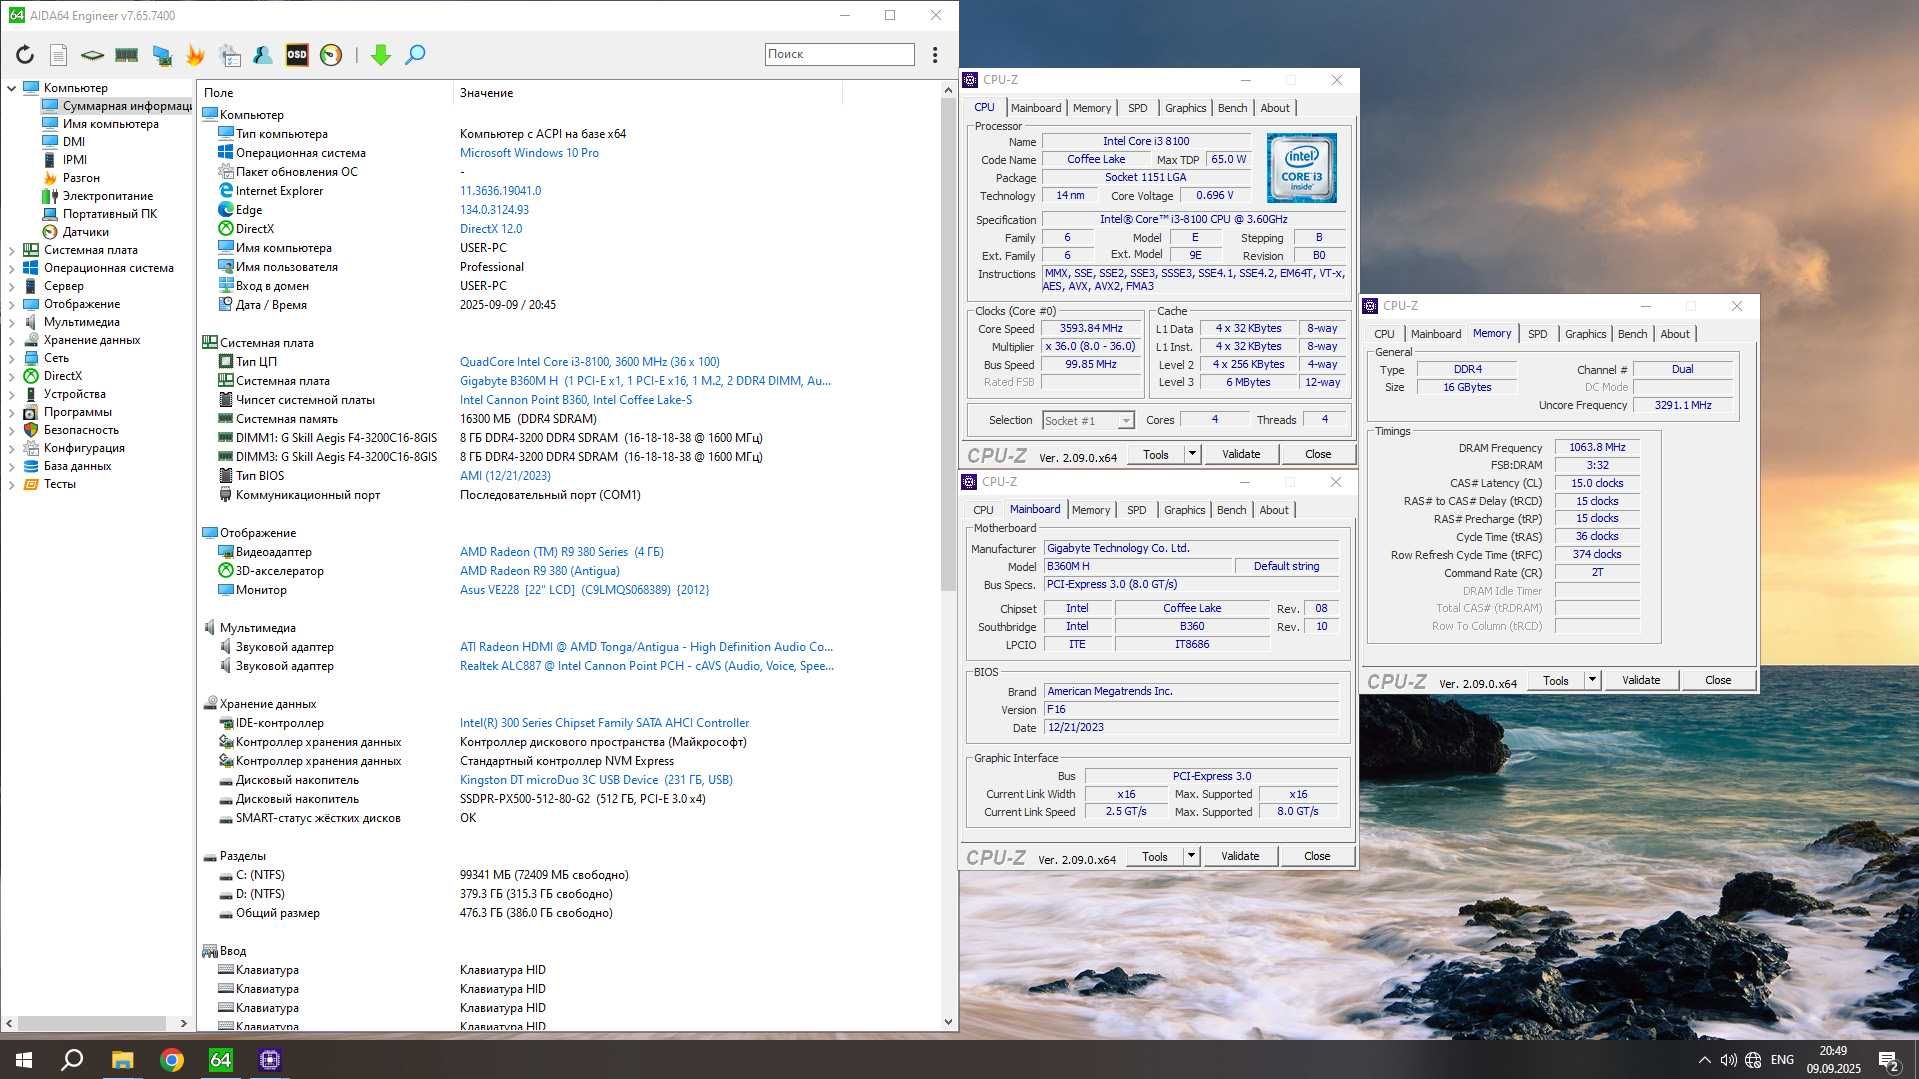Open Разгон (overclock) tree item
Screen dimensions: 1919x1079
(71, 178)
